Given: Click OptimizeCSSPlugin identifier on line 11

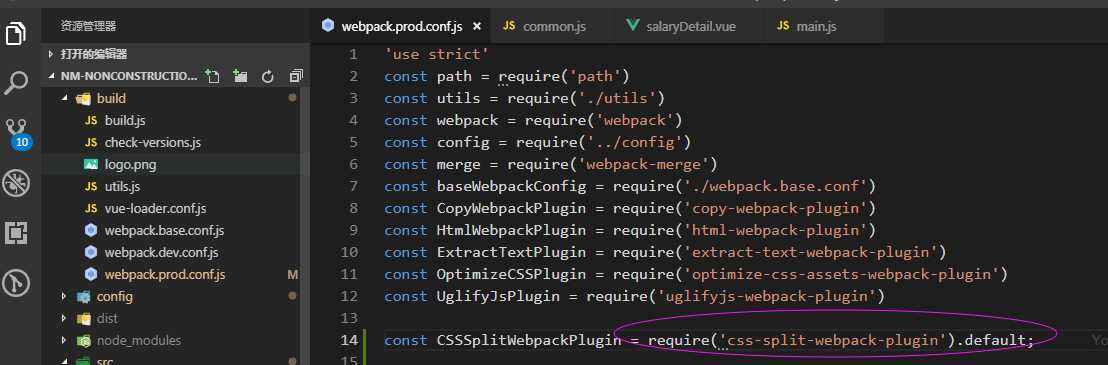Looking at the screenshot, I should click(x=512, y=274).
